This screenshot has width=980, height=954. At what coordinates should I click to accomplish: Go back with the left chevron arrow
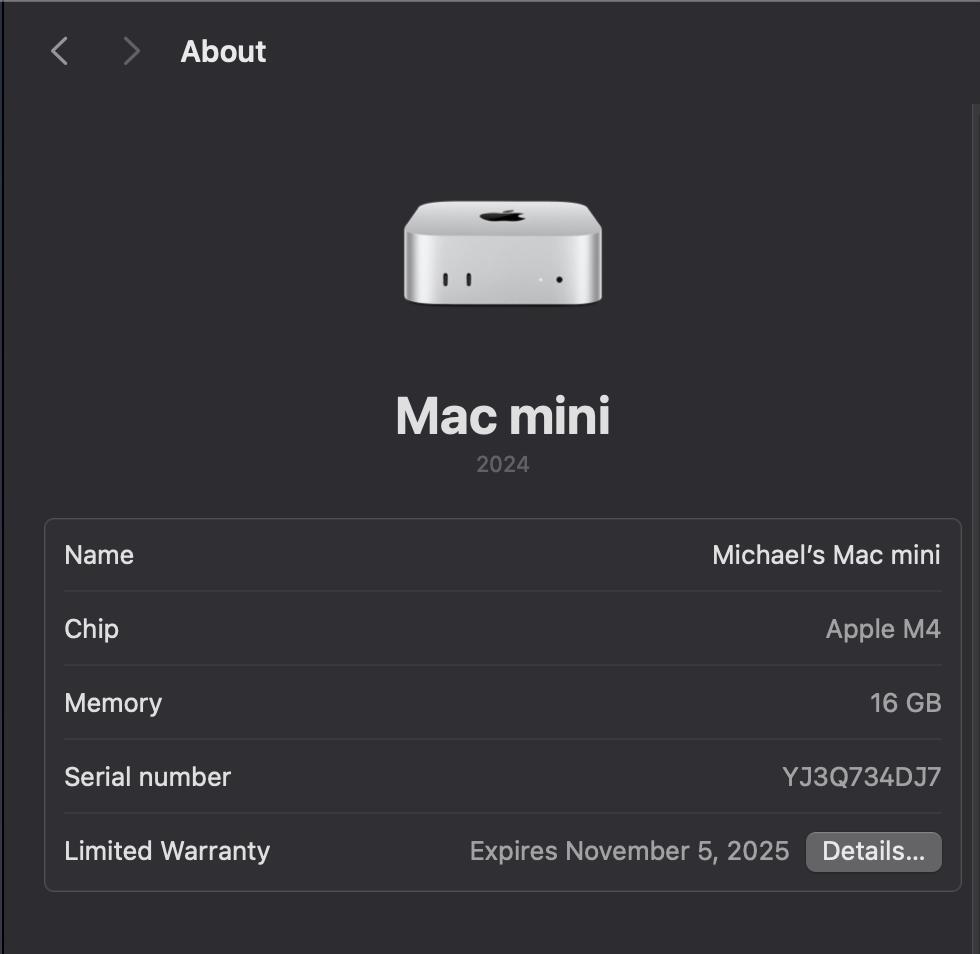pyautogui.click(x=59, y=51)
